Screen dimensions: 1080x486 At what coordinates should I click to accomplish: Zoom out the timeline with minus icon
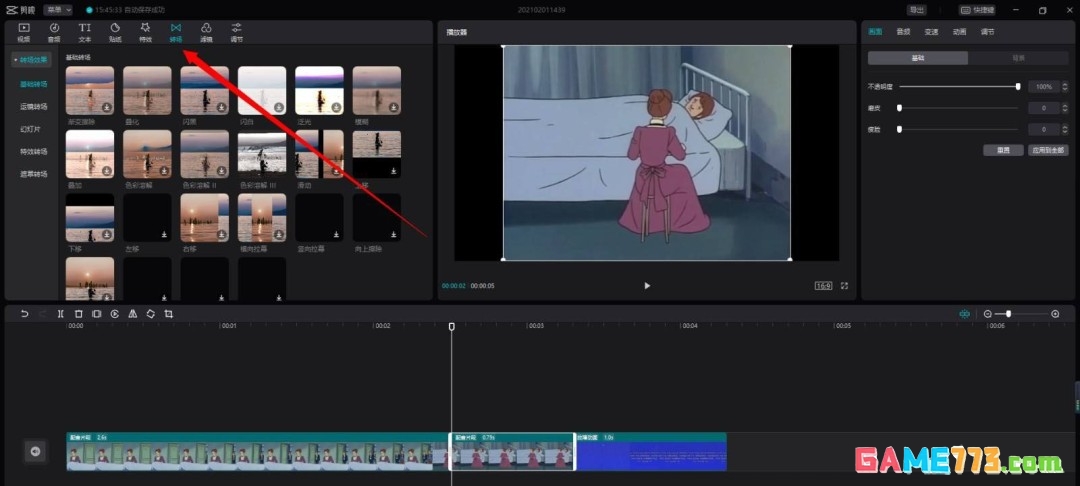click(988, 314)
